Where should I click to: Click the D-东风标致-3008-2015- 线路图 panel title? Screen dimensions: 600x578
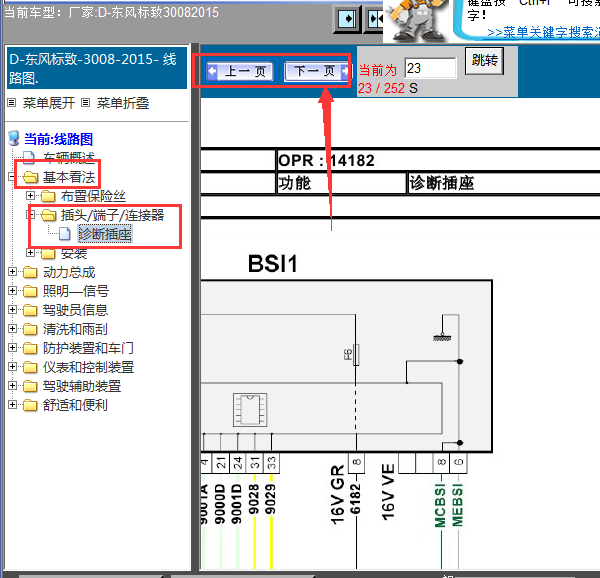97,68
